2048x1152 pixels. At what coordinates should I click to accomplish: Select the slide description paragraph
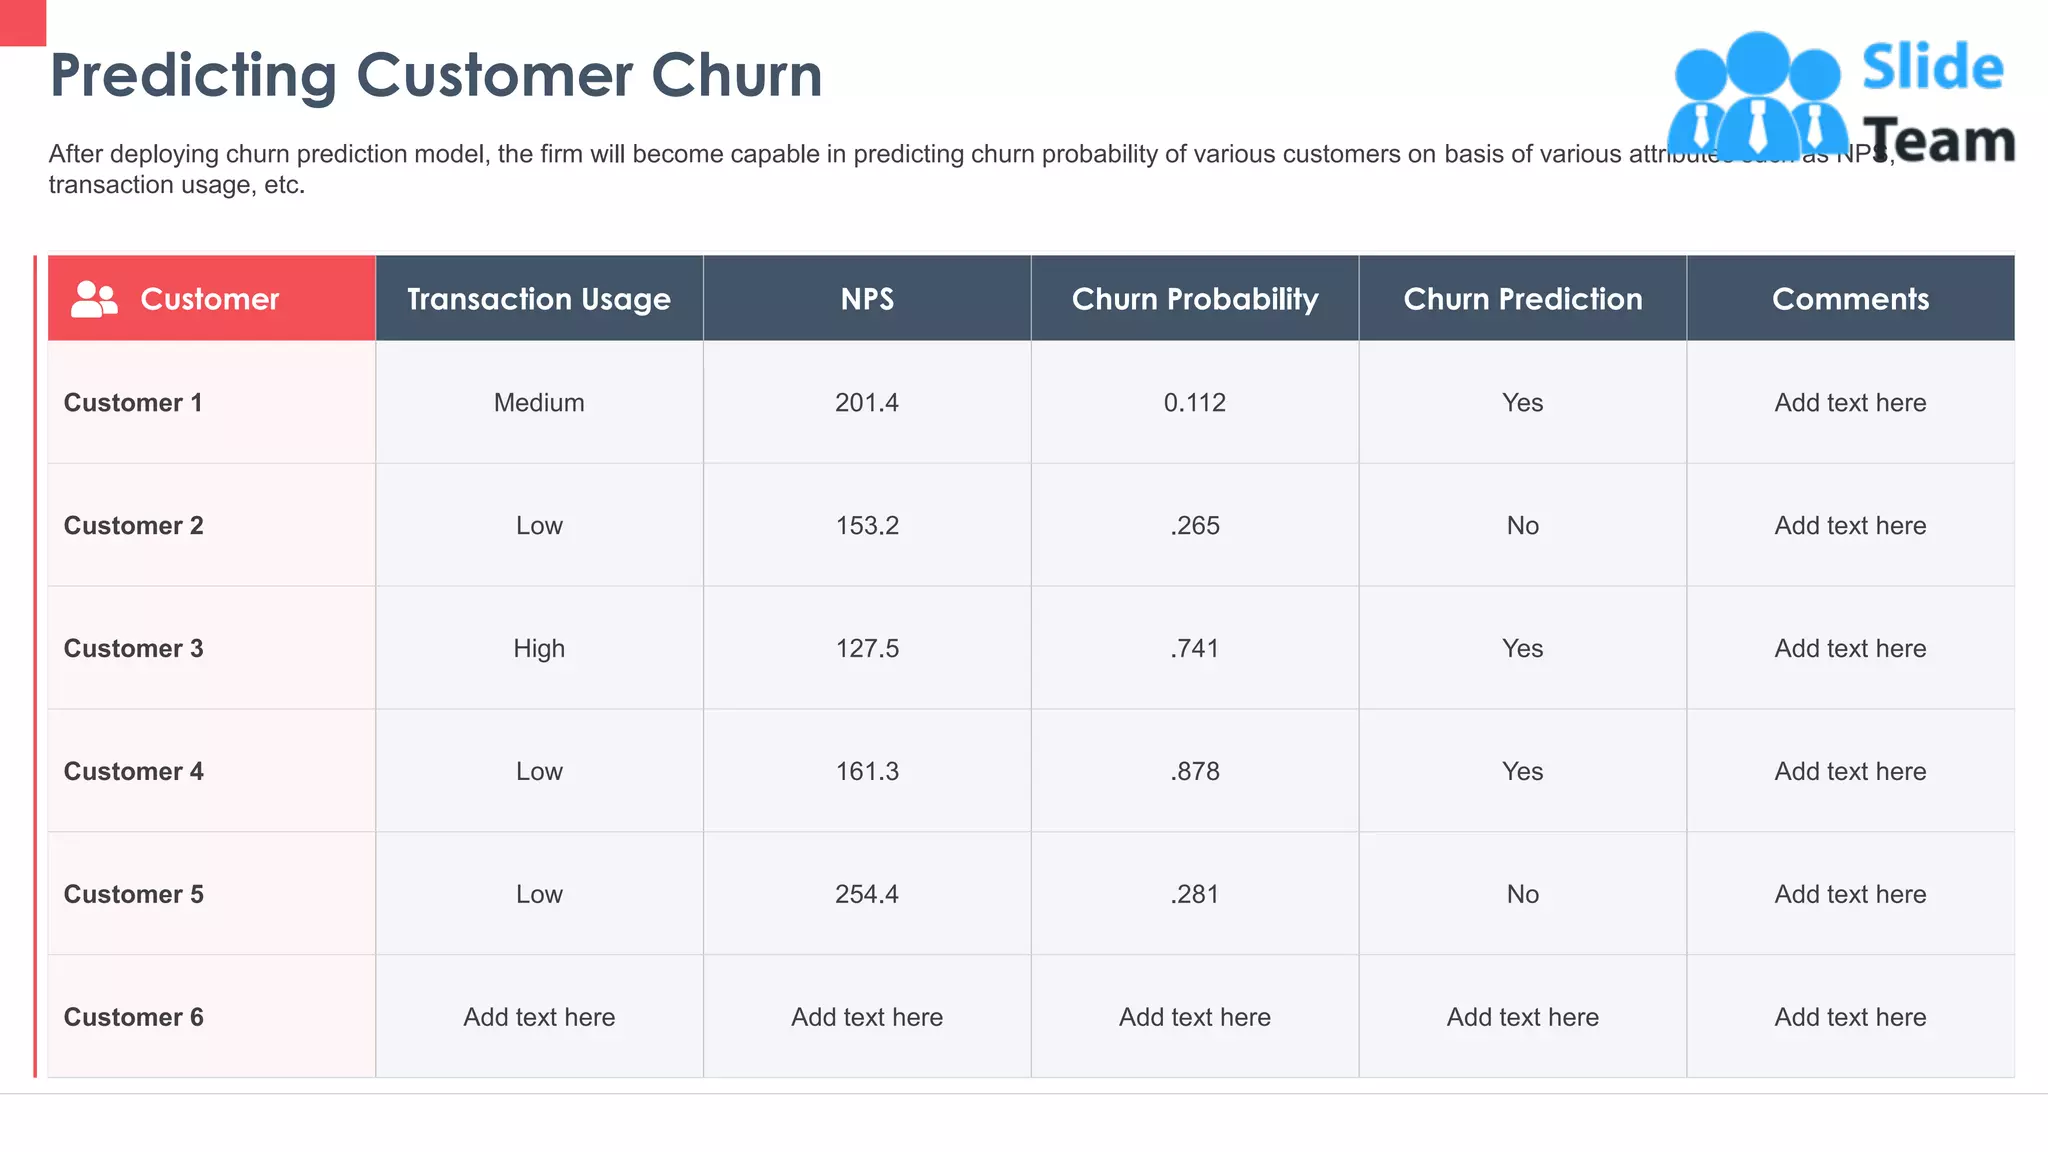(x=972, y=169)
